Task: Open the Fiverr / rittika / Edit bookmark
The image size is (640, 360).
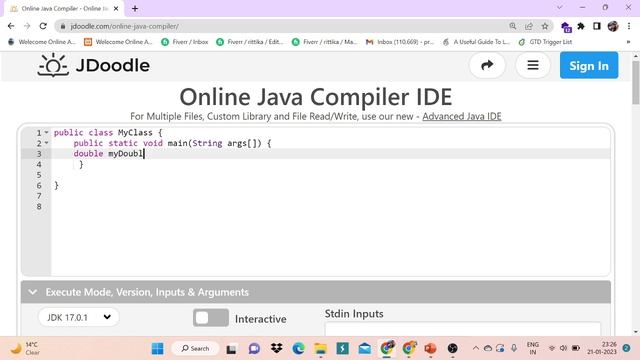Action: click(250, 42)
